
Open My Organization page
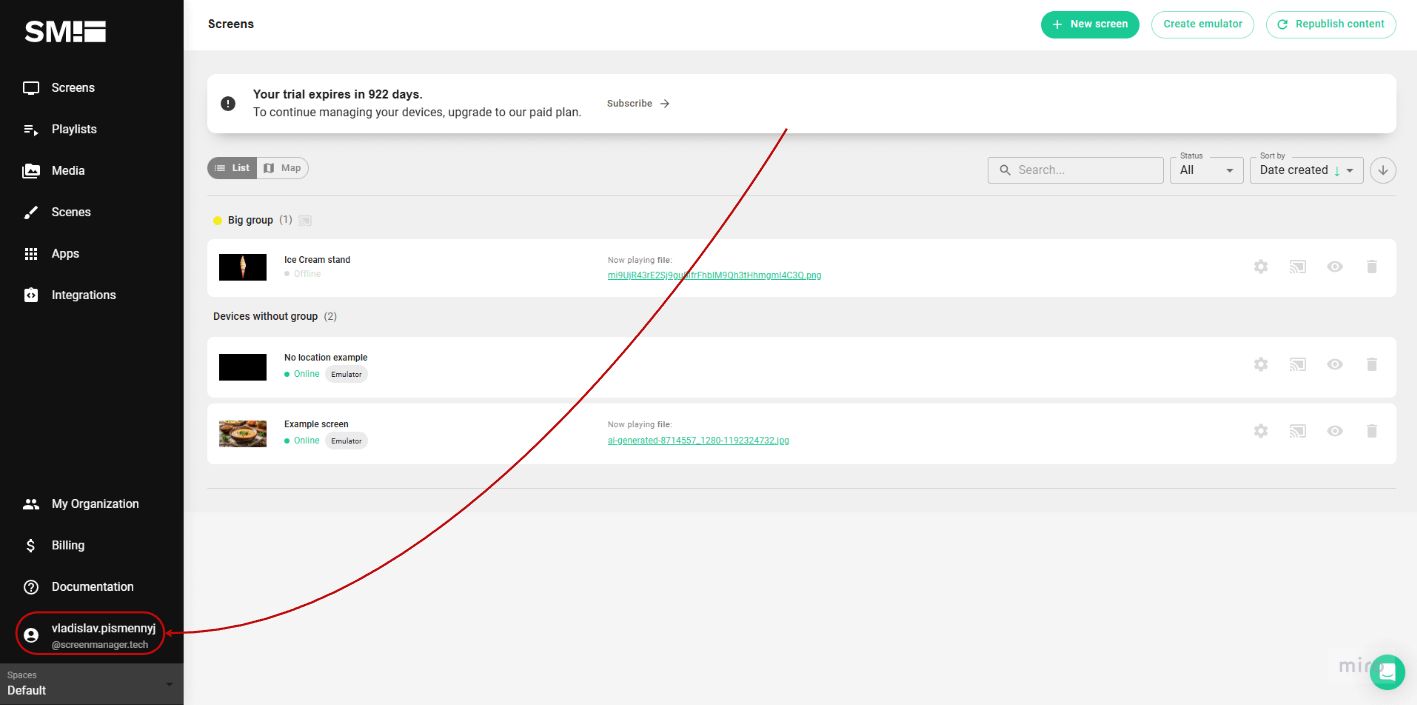click(81, 504)
